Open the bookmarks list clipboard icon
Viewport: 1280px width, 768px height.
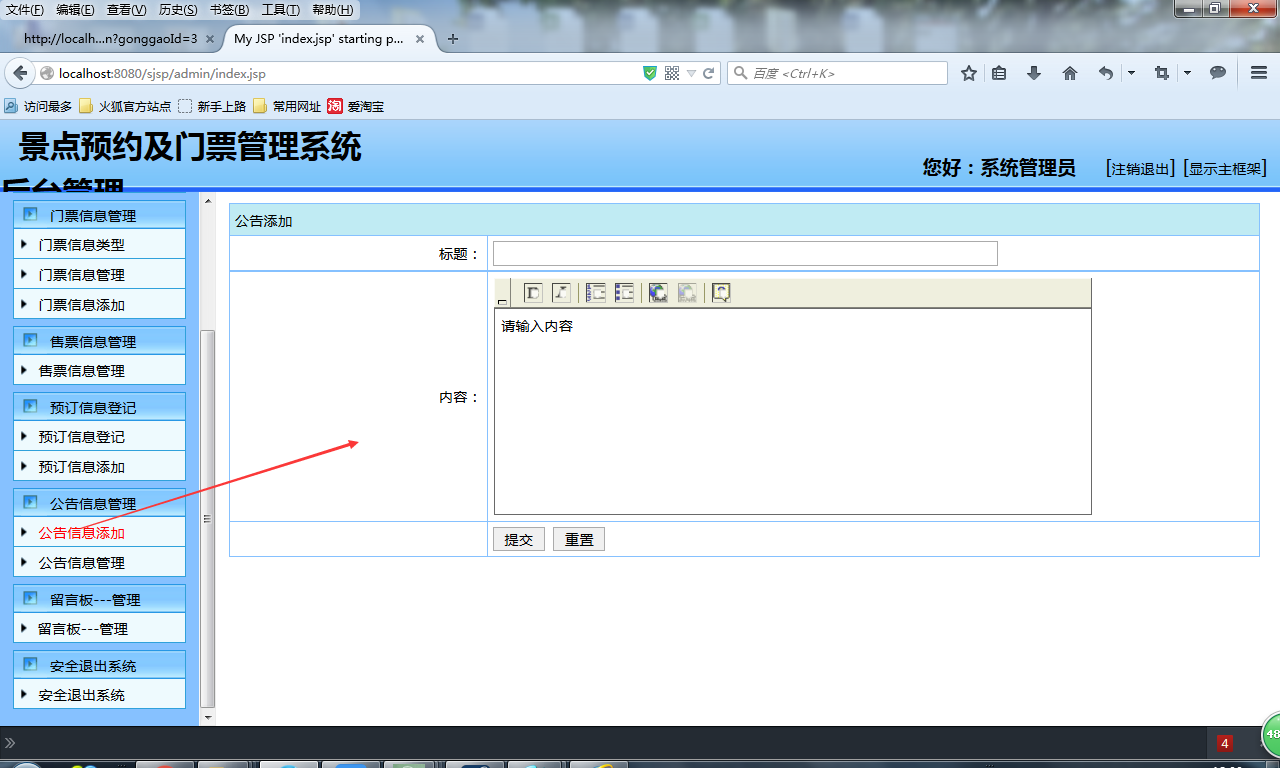point(999,73)
